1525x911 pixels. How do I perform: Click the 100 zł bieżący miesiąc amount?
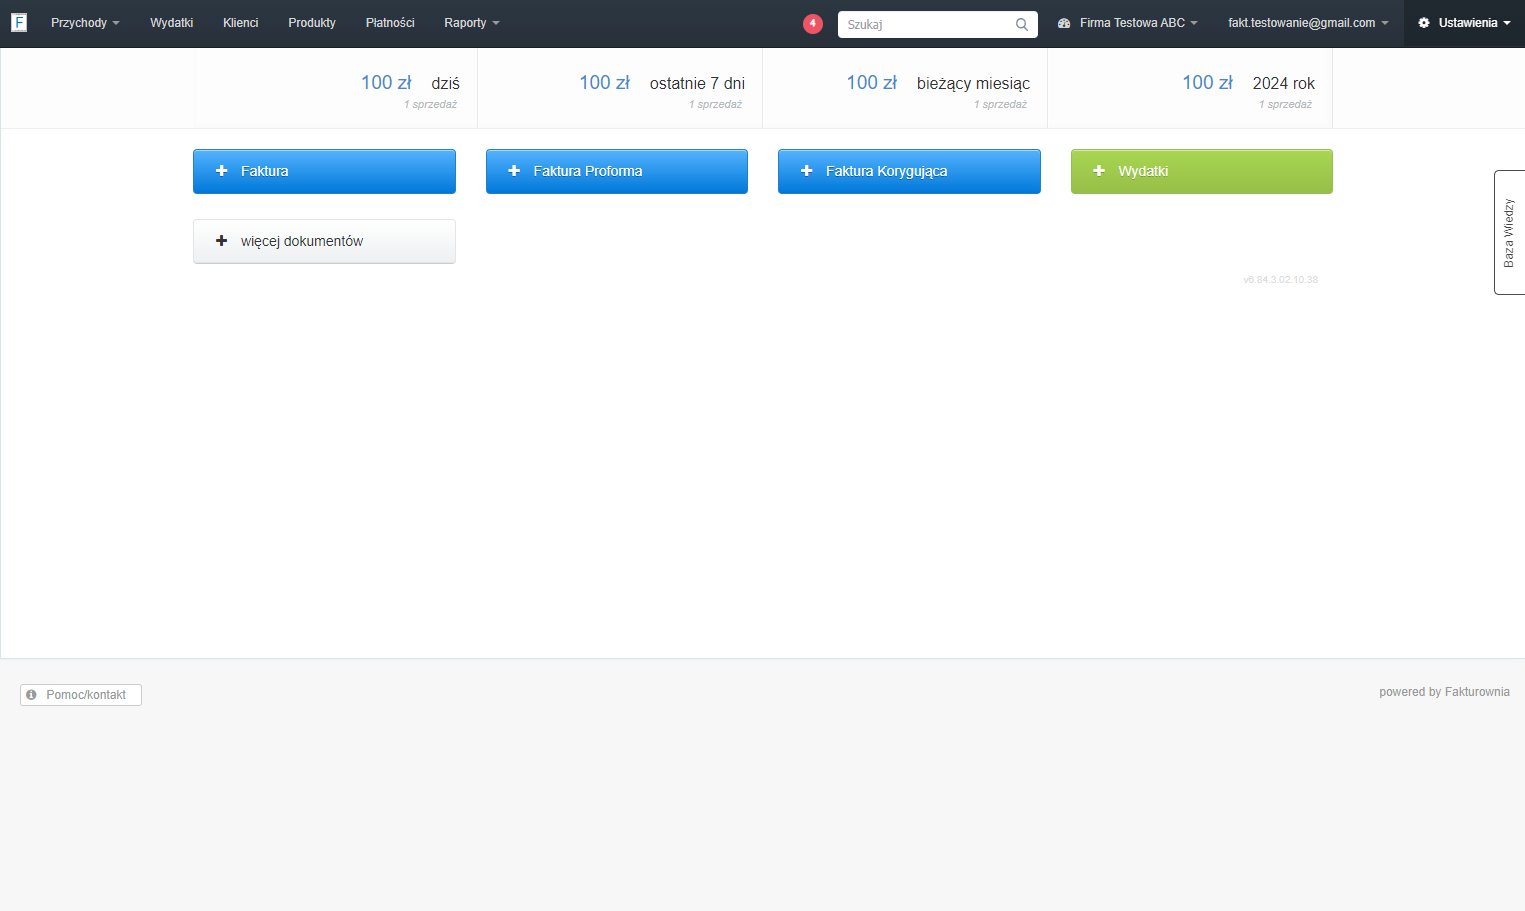pyautogui.click(x=872, y=83)
